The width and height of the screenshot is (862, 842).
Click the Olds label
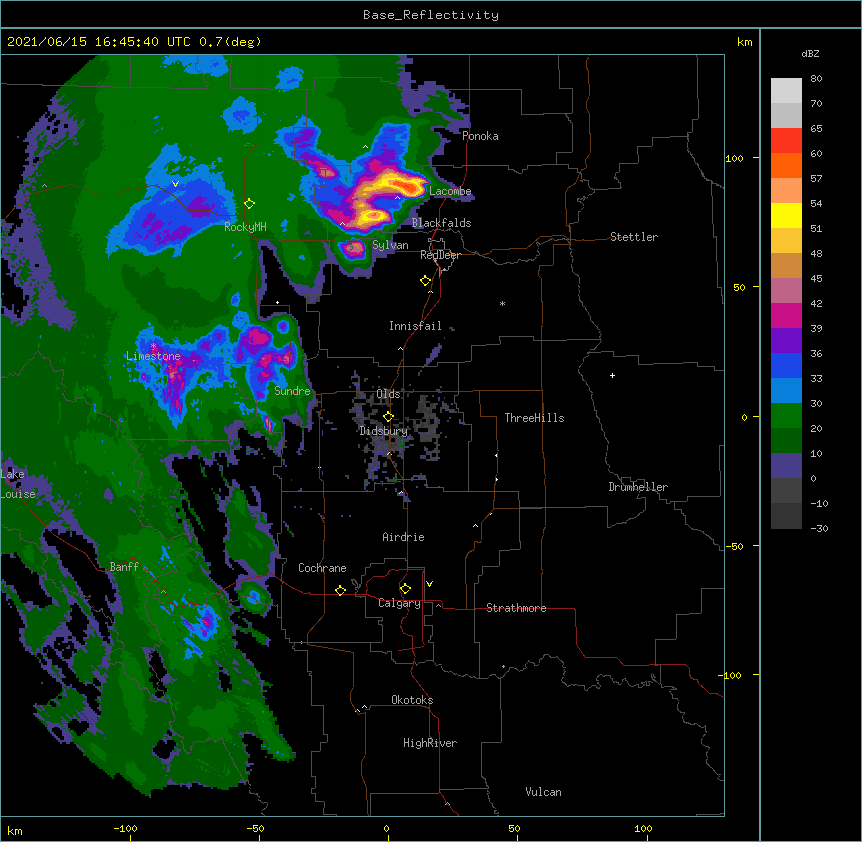pyautogui.click(x=388, y=394)
